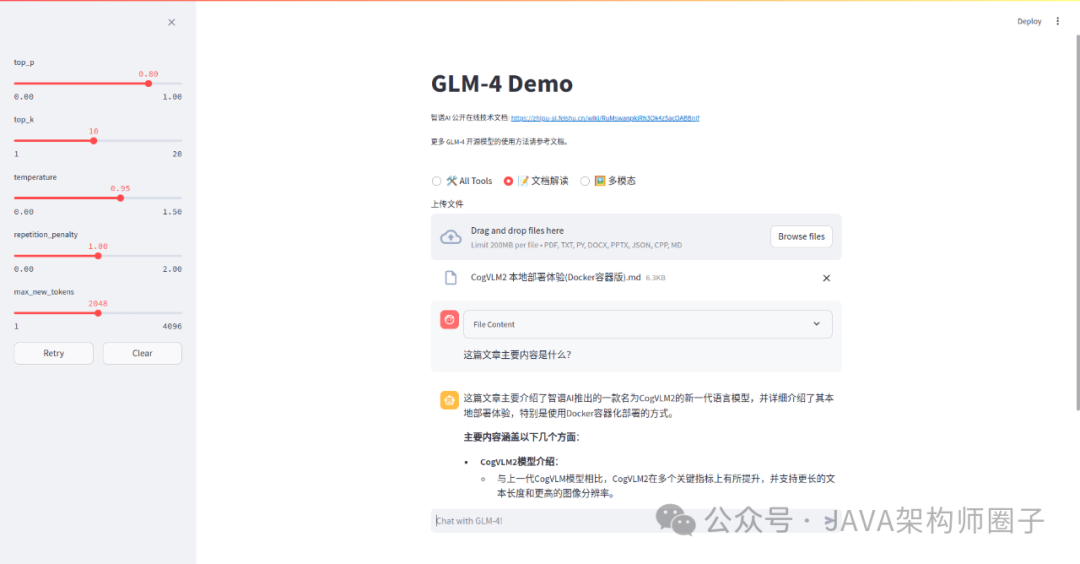Remove the uploaded CogVLM2 .md file
Viewport: 1080px width, 564px height.
[x=827, y=278]
